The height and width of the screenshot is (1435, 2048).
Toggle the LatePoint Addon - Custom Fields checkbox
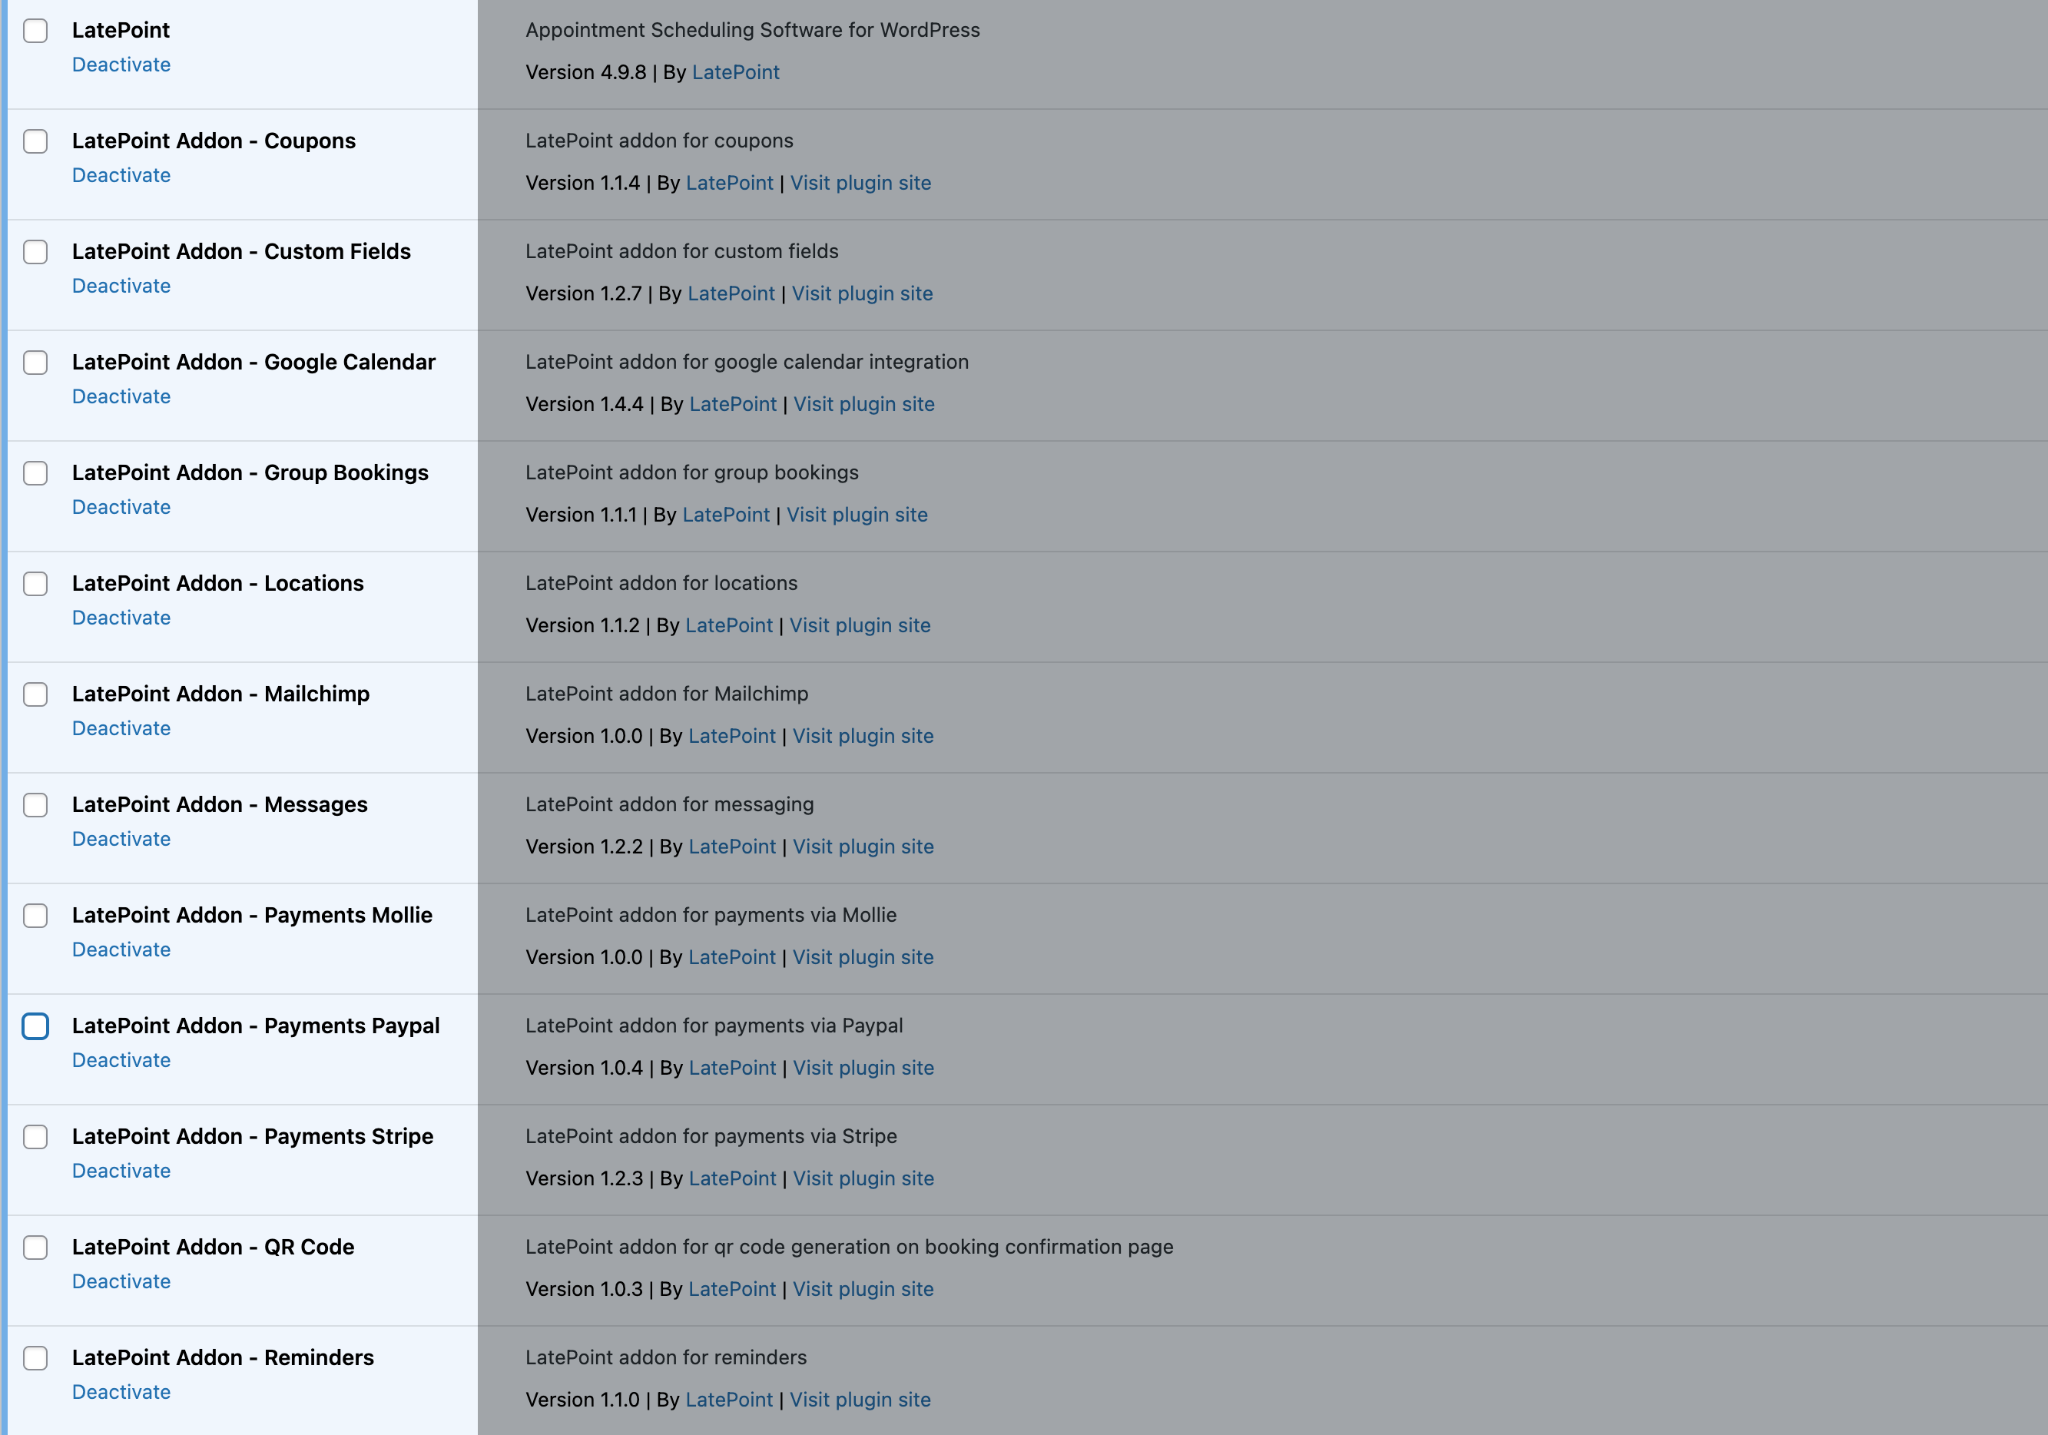[36, 252]
